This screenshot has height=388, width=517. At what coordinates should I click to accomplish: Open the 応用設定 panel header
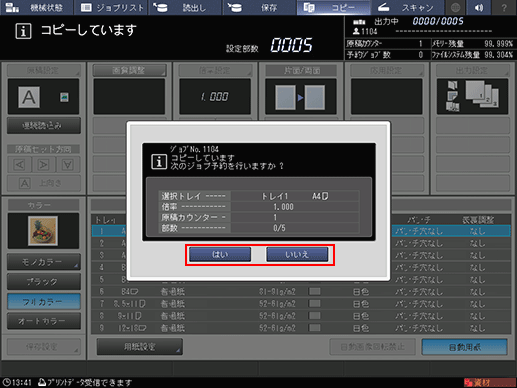tap(387, 71)
